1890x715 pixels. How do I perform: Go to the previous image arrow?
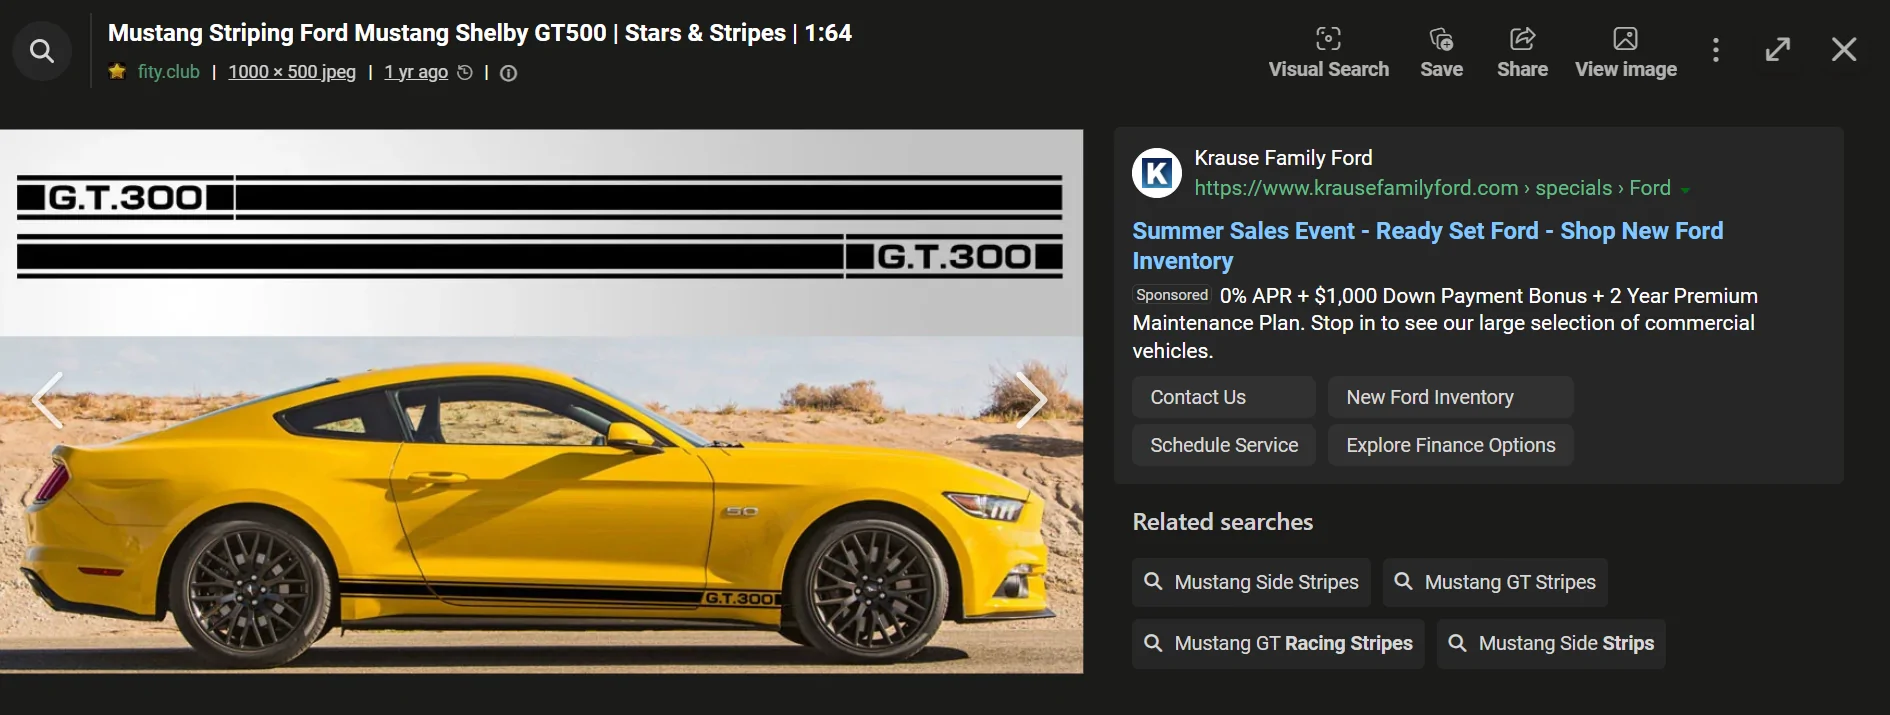[x=47, y=400]
